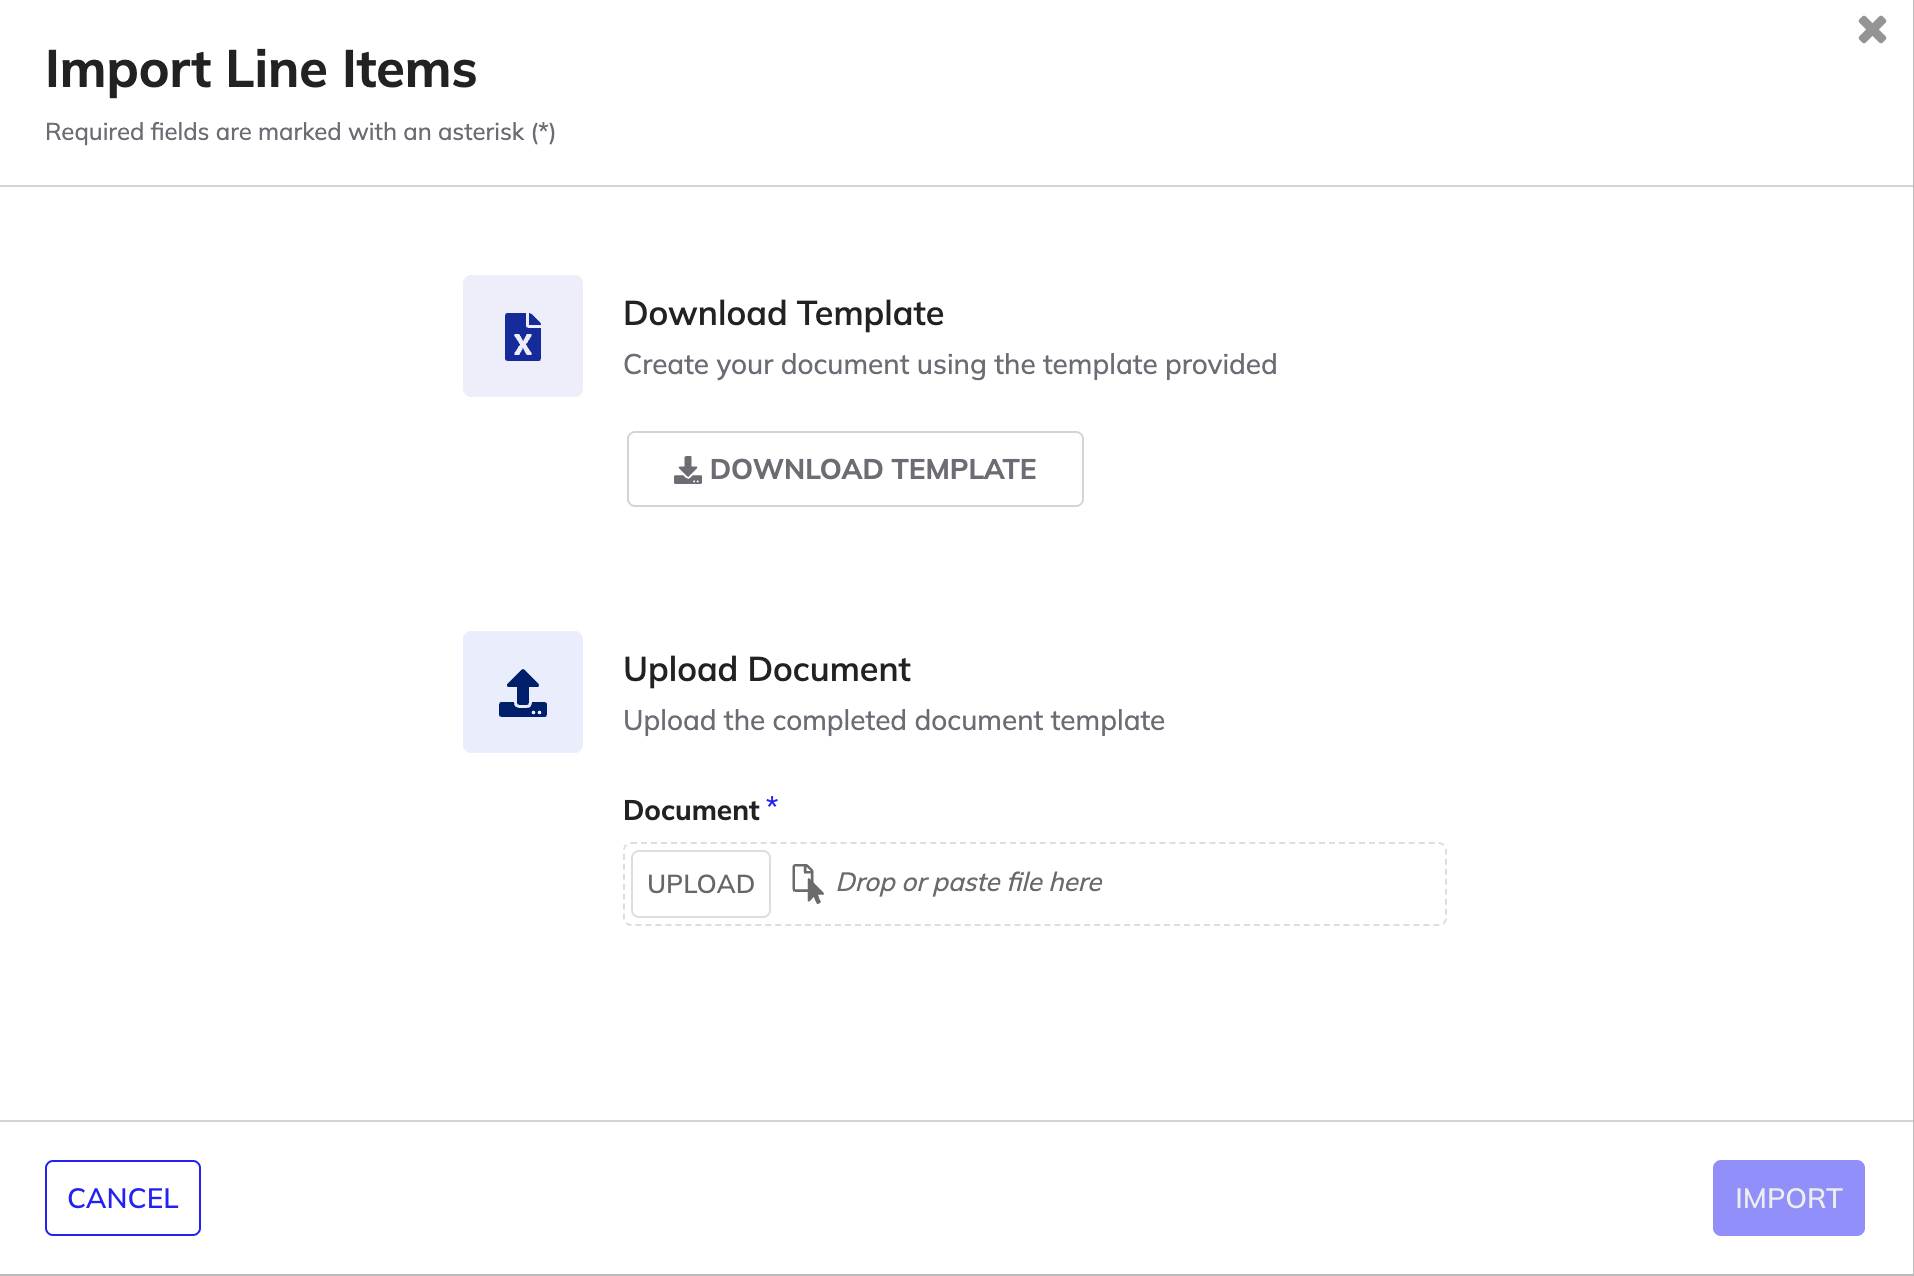Click the 'Document' field label

(691, 810)
